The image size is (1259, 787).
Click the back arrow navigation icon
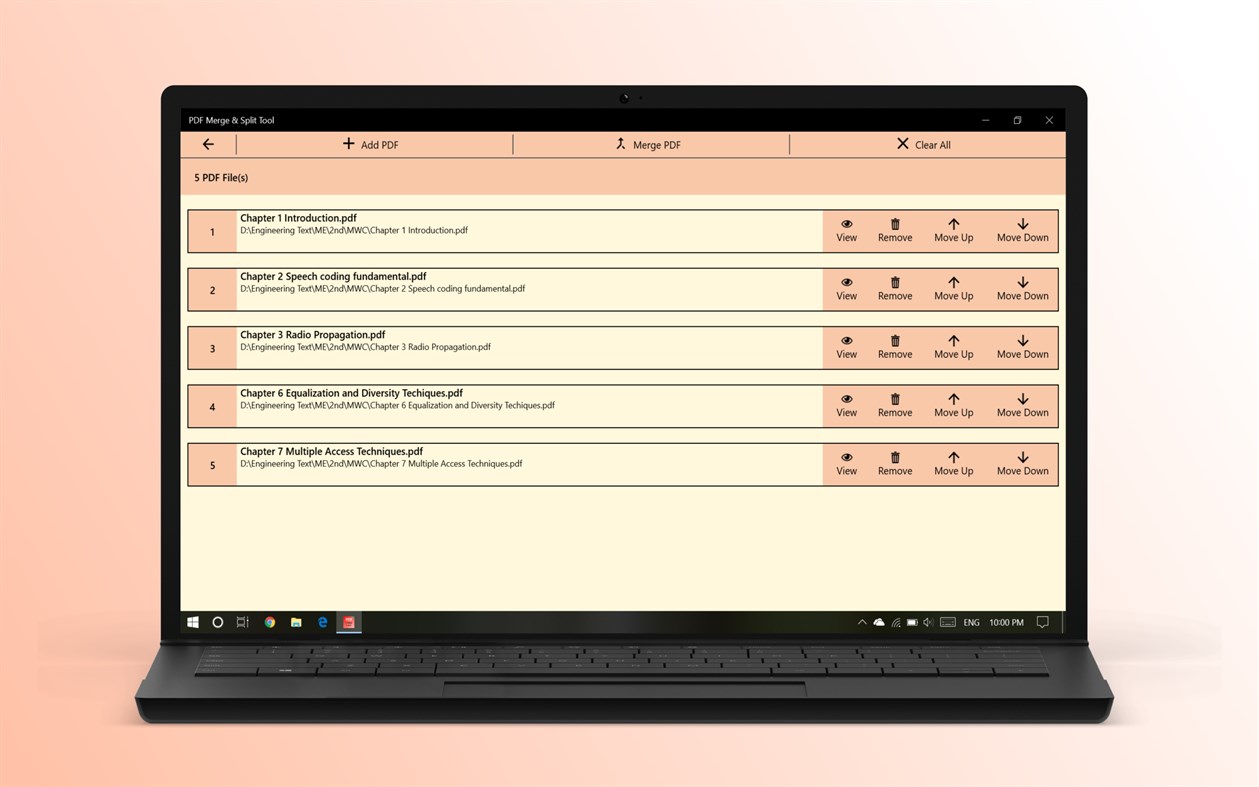pyautogui.click(x=208, y=144)
